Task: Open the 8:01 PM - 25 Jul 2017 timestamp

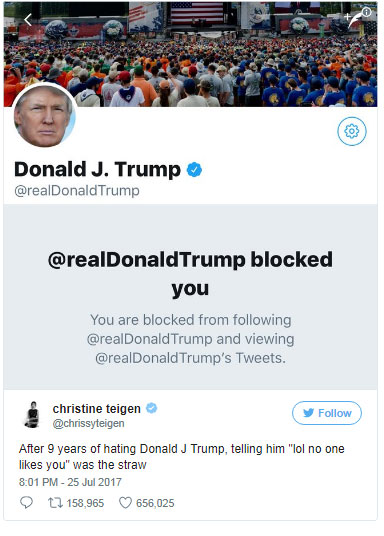Action: (x=70, y=482)
